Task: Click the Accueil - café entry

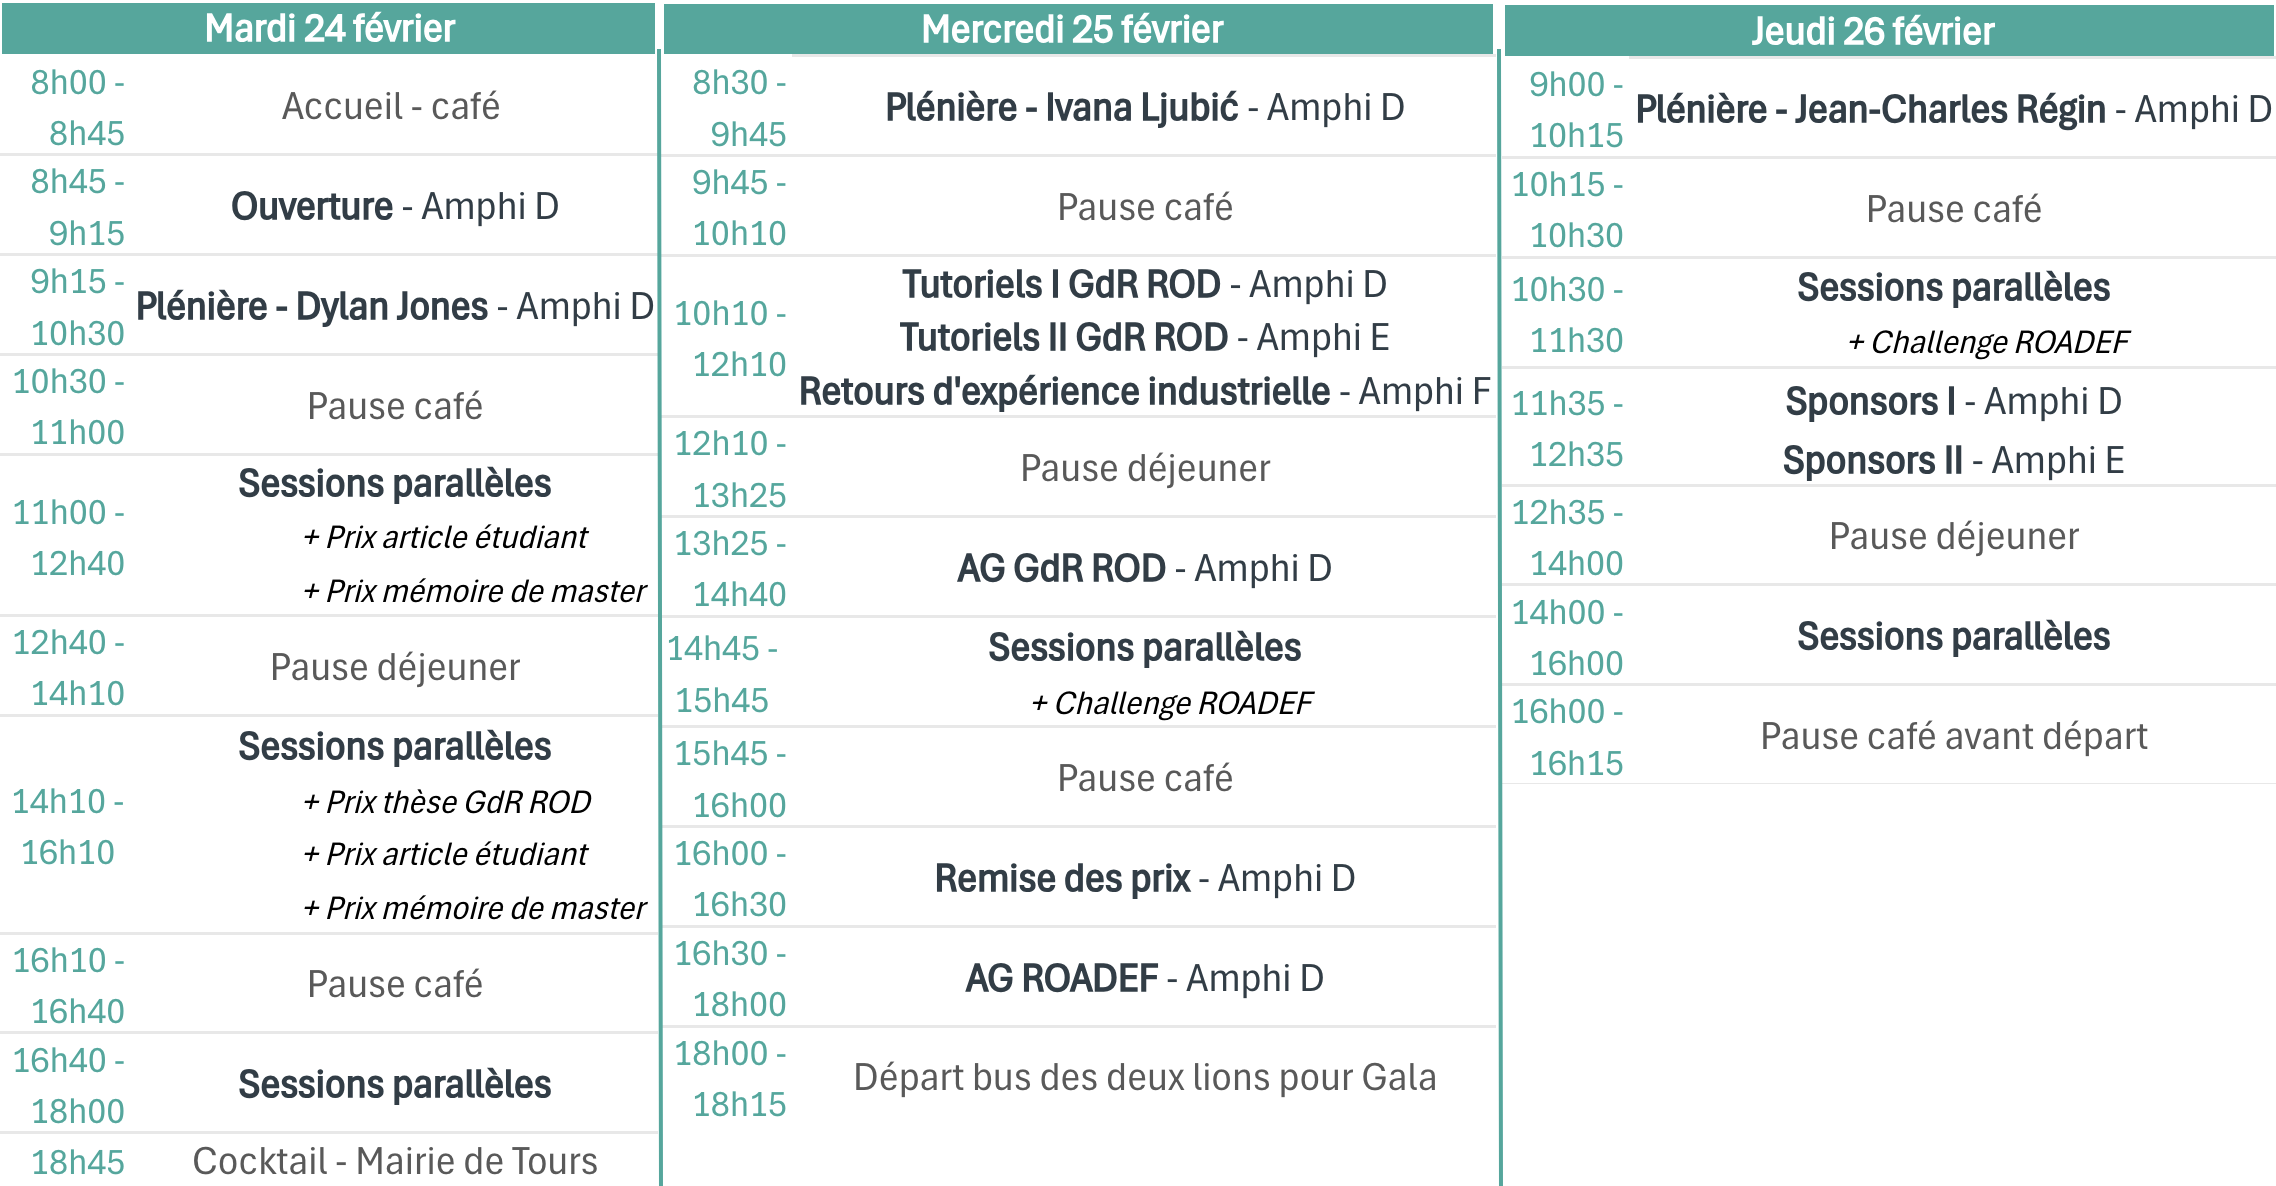Action: click(391, 106)
